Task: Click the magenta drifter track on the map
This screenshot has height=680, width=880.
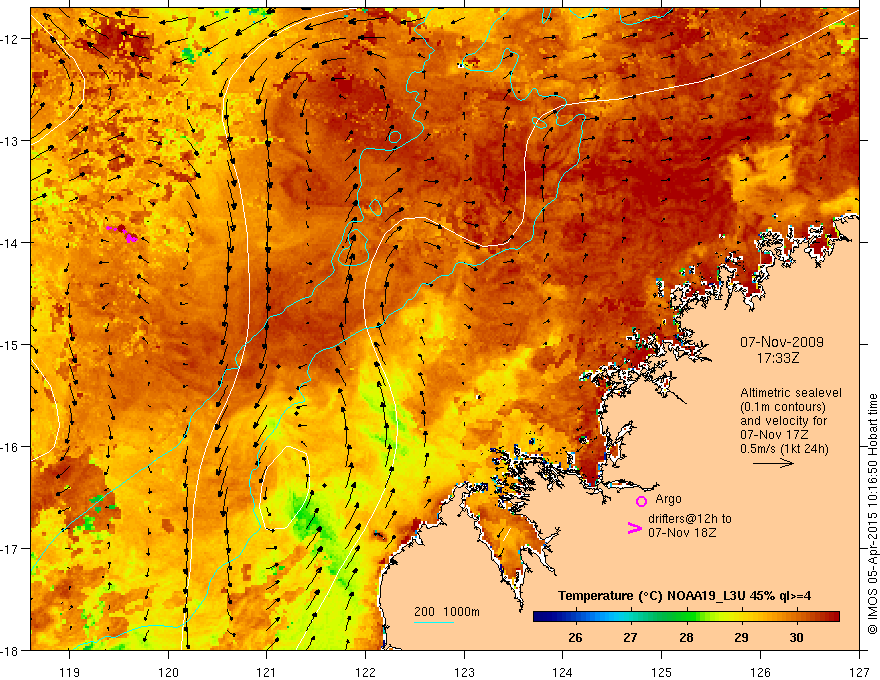Action: [122, 233]
